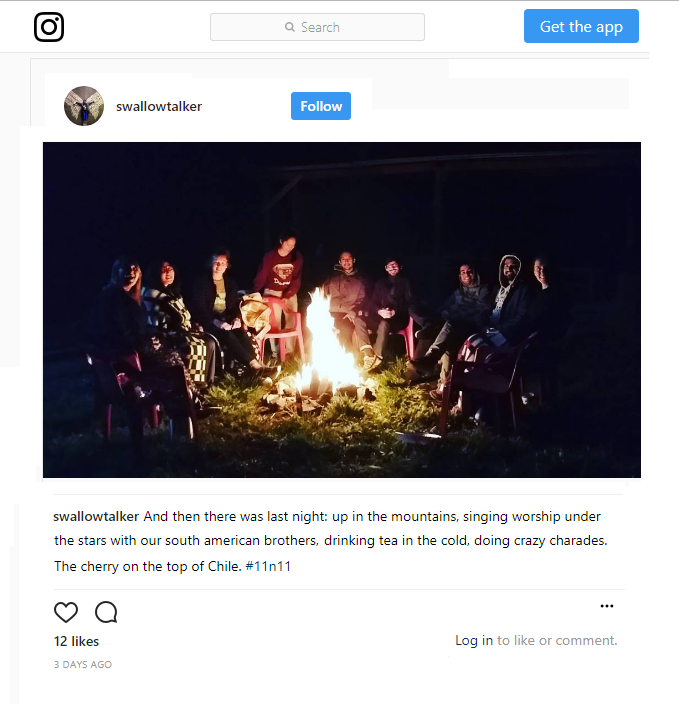Like the post with heart icon
679x704 pixels.
click(x=66, y=612)
